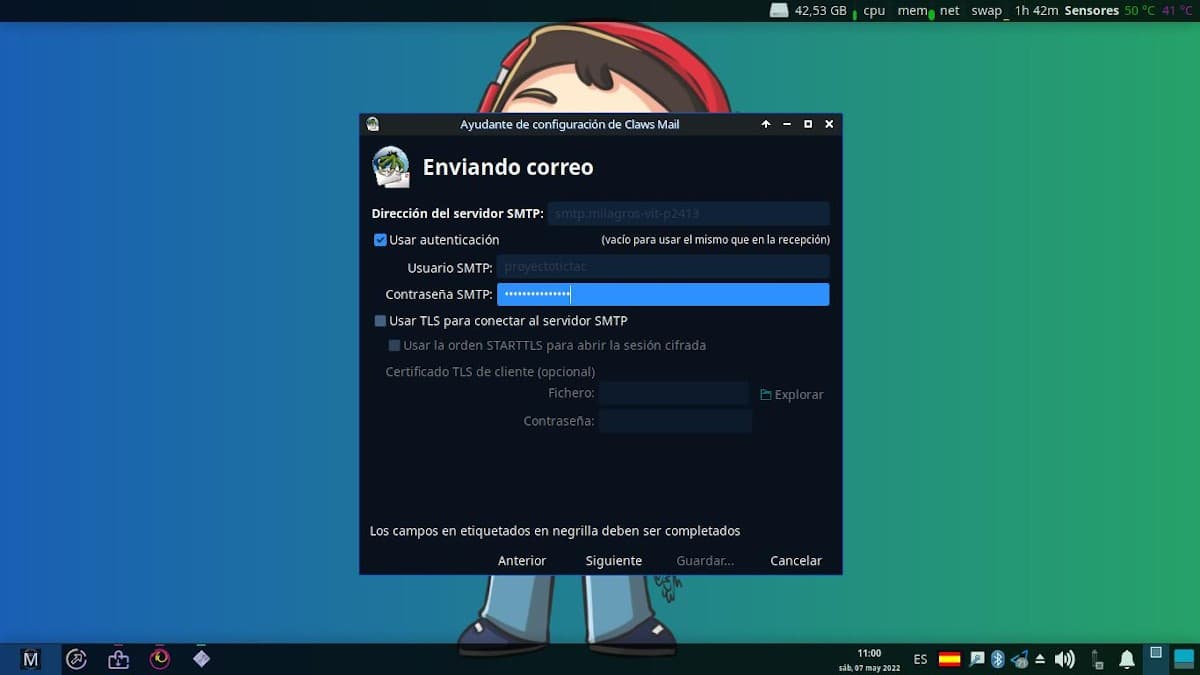Viewport: 1200px width, 675px height.
Task: Click the Explorar button
Action: tap(792, 394)
